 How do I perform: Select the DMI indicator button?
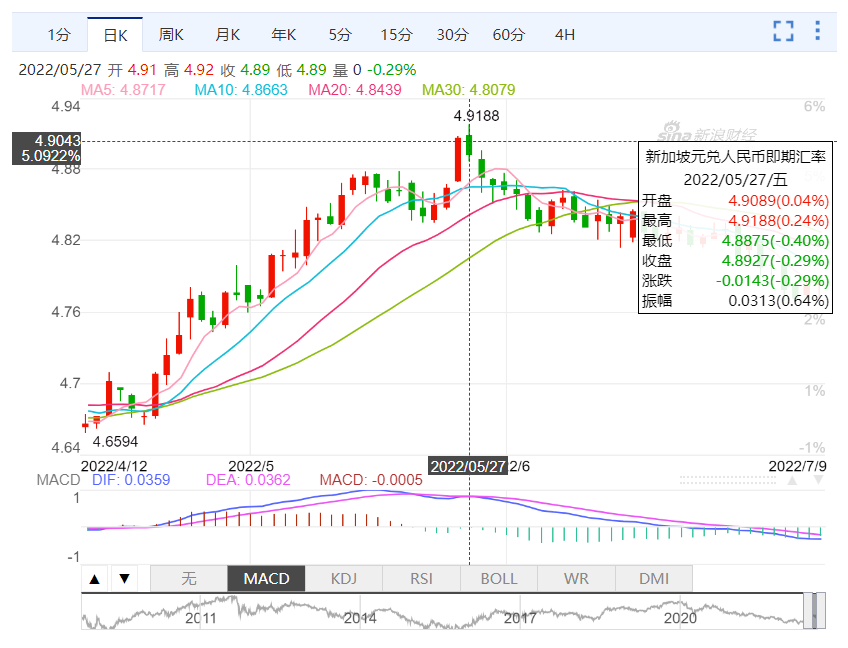[654, 579]
